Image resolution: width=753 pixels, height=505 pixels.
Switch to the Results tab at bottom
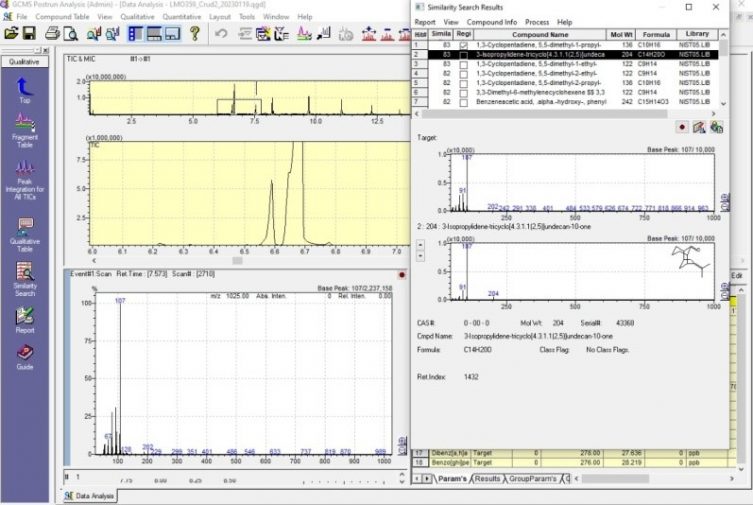click(489, 479)
